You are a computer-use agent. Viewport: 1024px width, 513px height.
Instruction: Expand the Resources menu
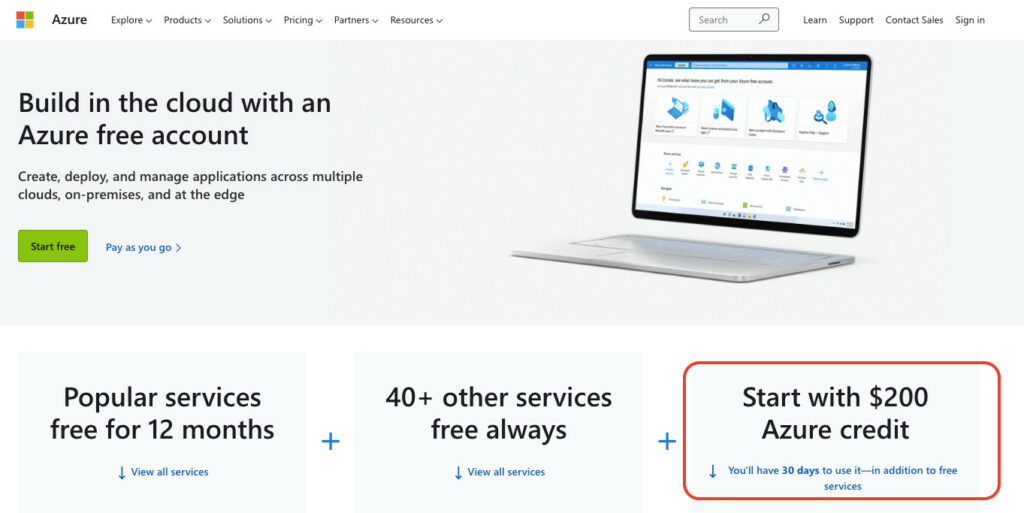point(416,20)
